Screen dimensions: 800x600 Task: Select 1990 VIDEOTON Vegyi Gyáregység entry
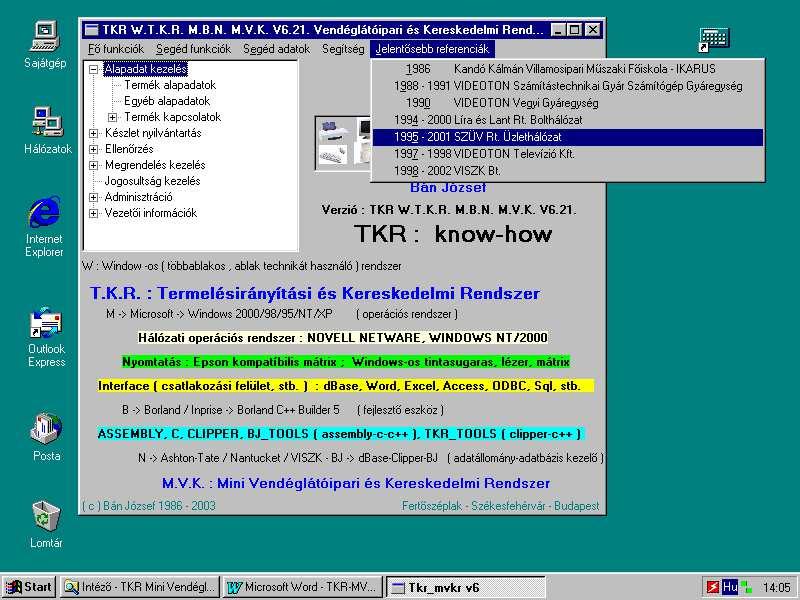click(568, 103)
